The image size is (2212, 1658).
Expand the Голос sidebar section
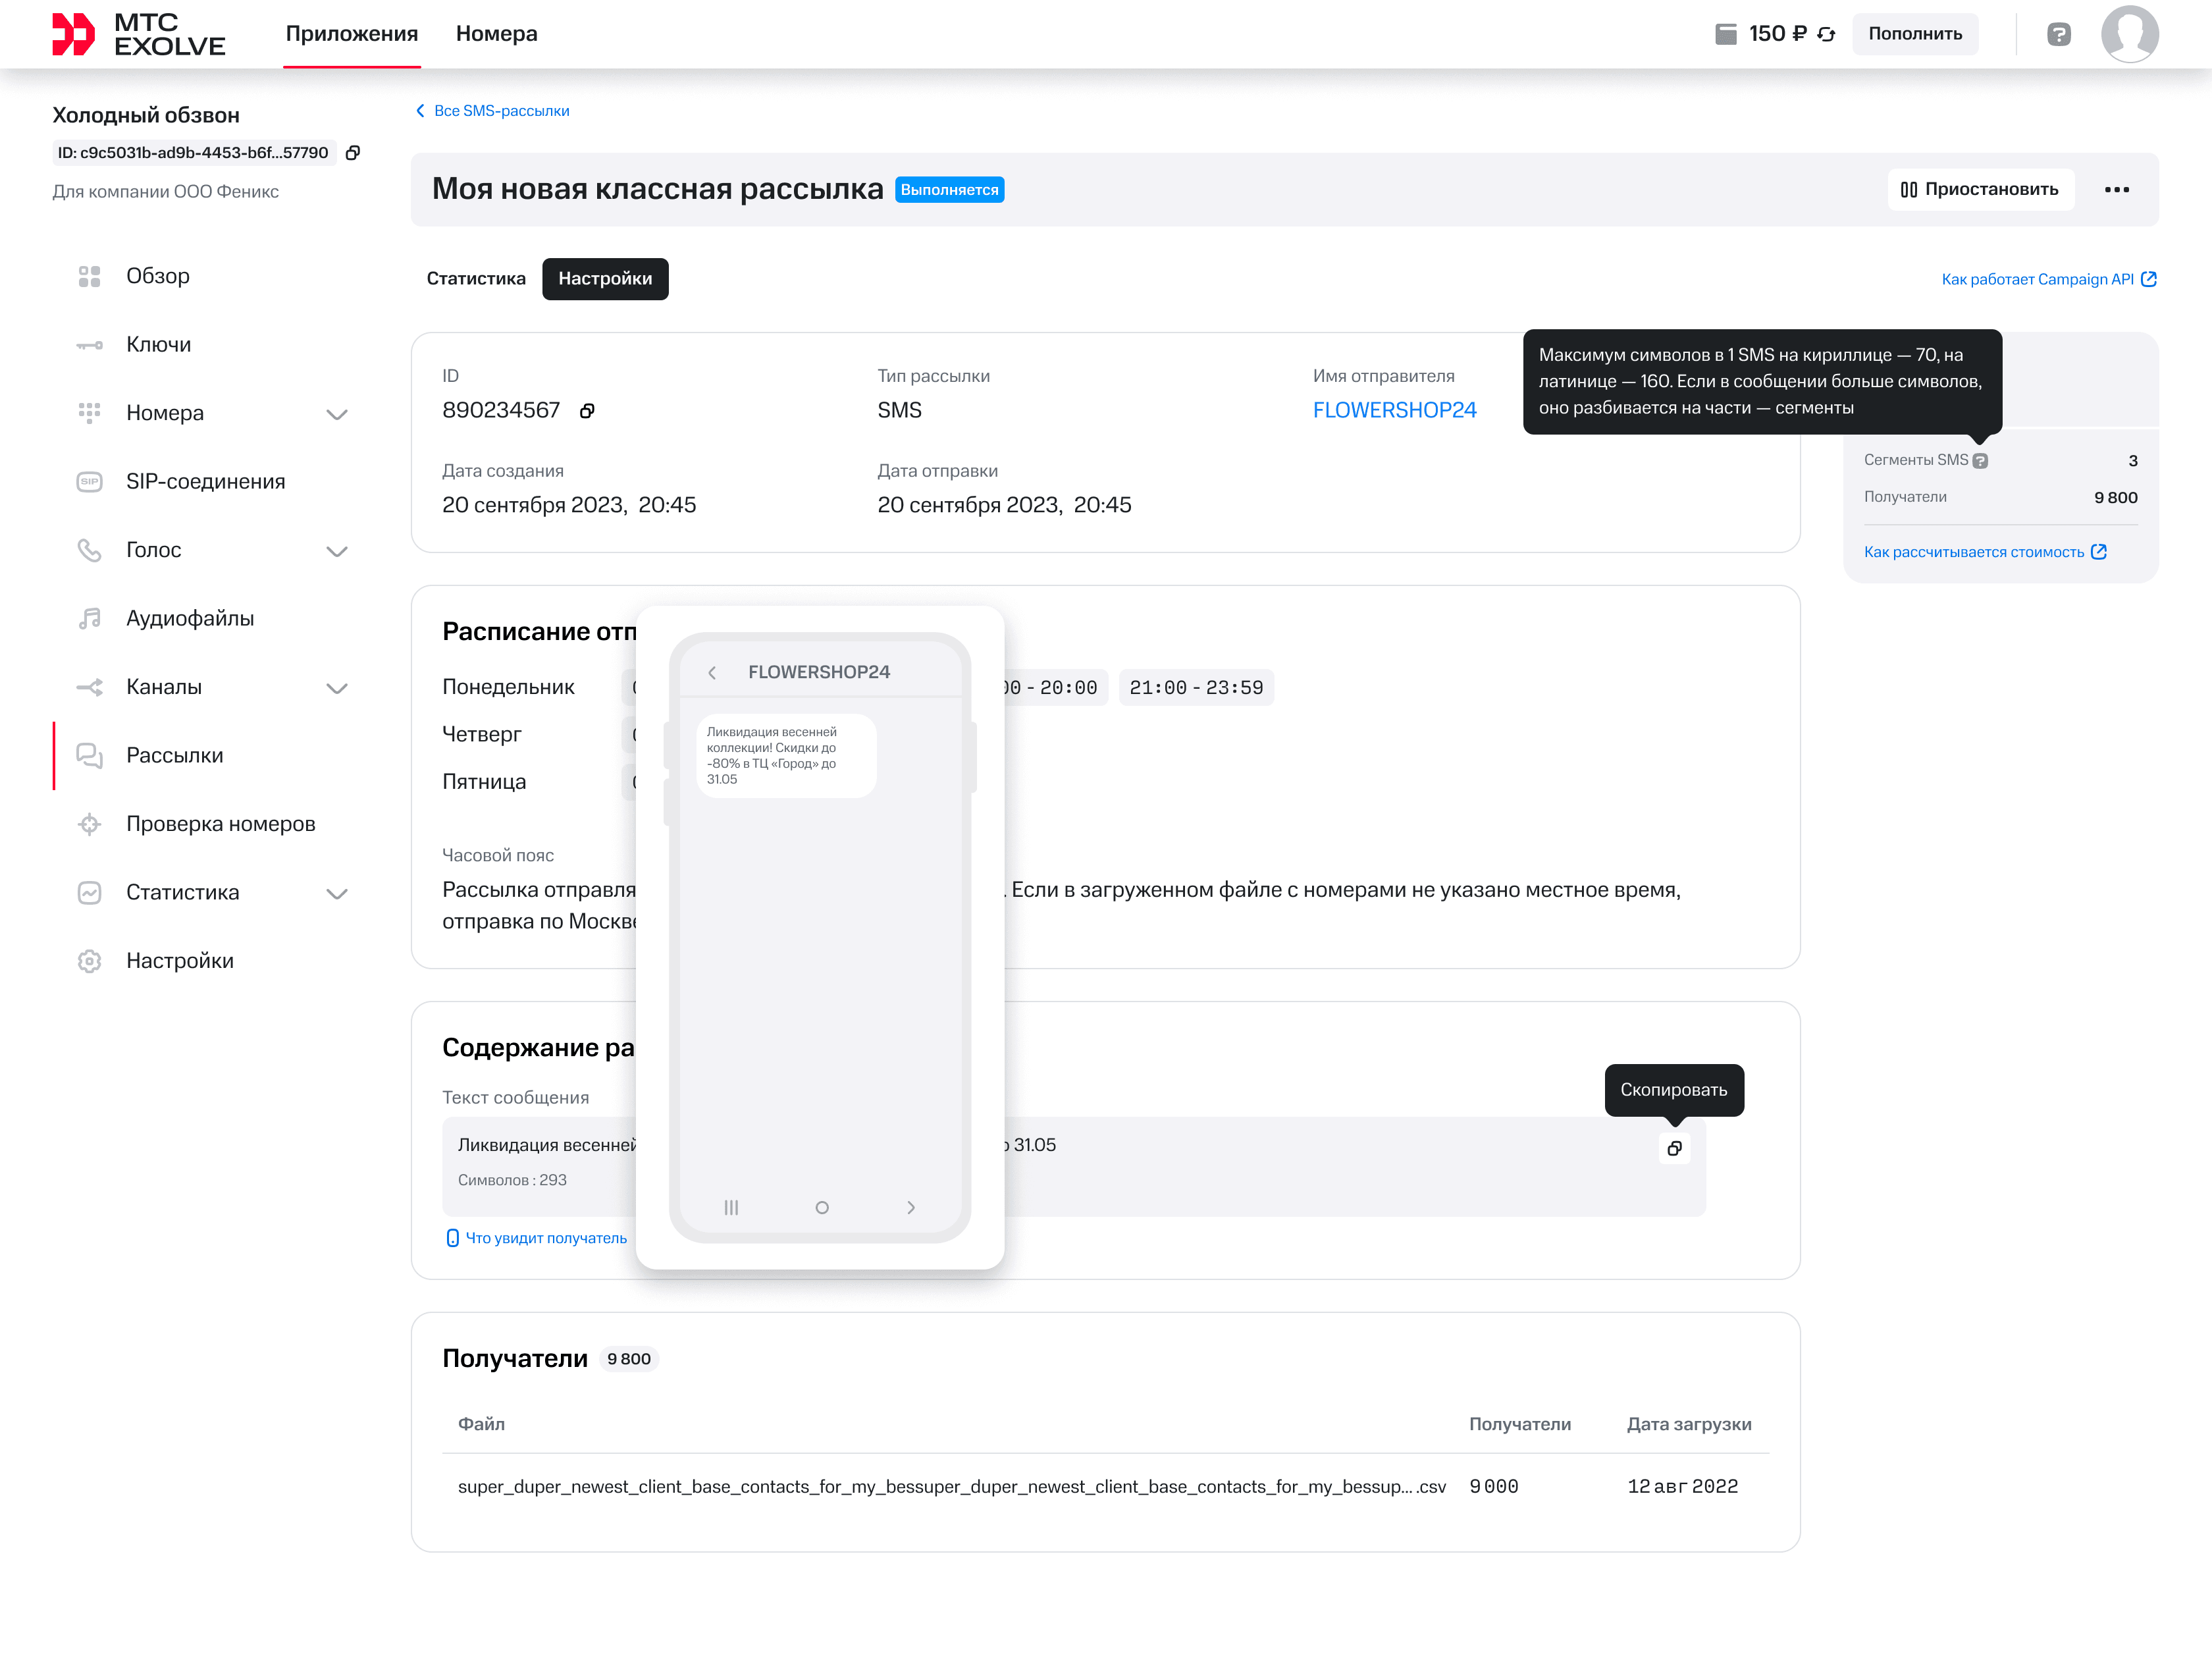click(x=337, y=551)
